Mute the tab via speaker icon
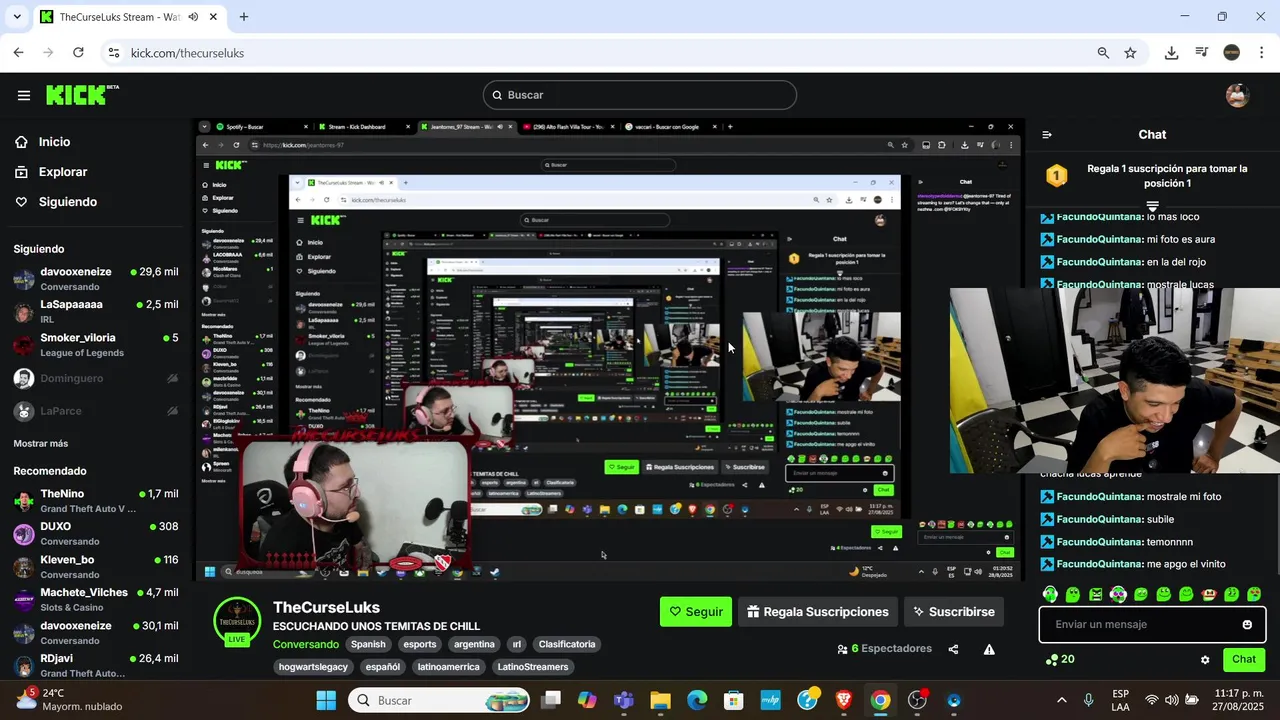Screen dimensions: 1280x720 (x=193, y=17)
